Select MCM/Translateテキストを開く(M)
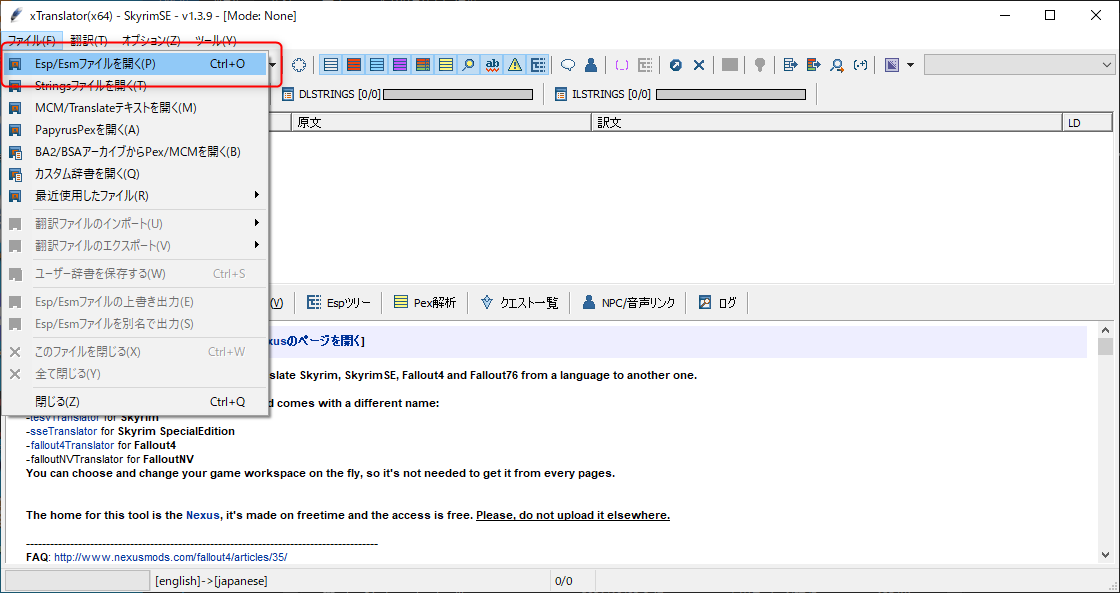The image size is (1120, 593). point(135,108)
